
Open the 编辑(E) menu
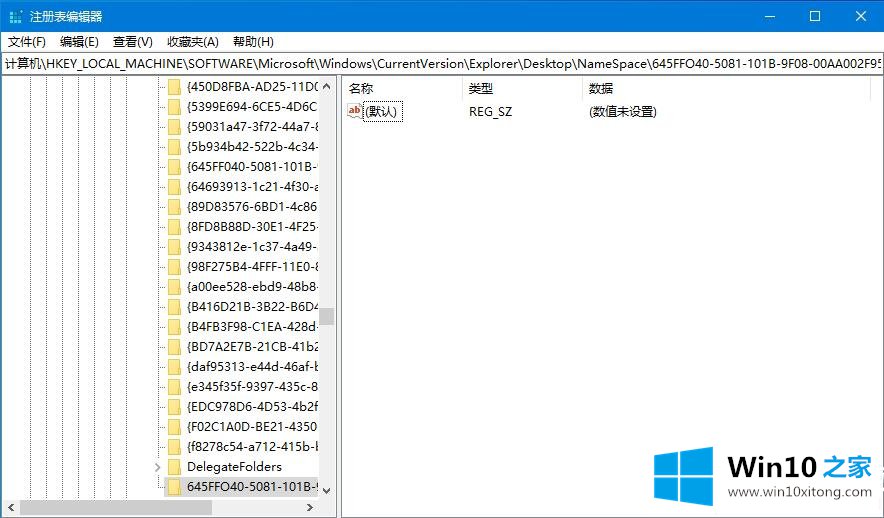coord(79,42)
